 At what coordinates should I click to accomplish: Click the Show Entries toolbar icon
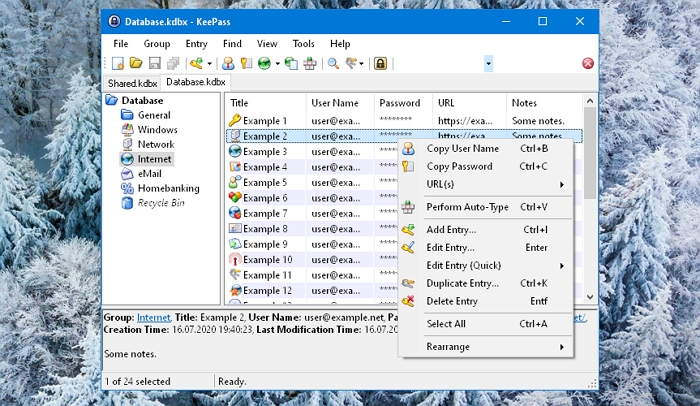pos(351,63)
